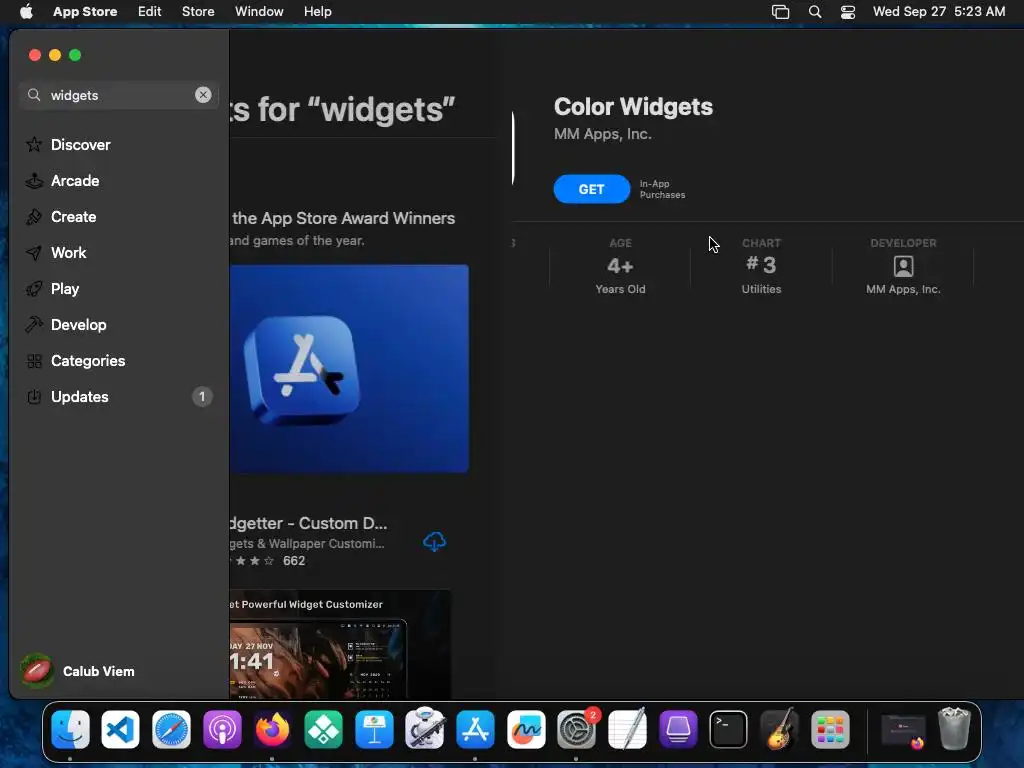Get the Color Widgets app
This screenshot has height=768, width=1024.
[x=592, y=189]
